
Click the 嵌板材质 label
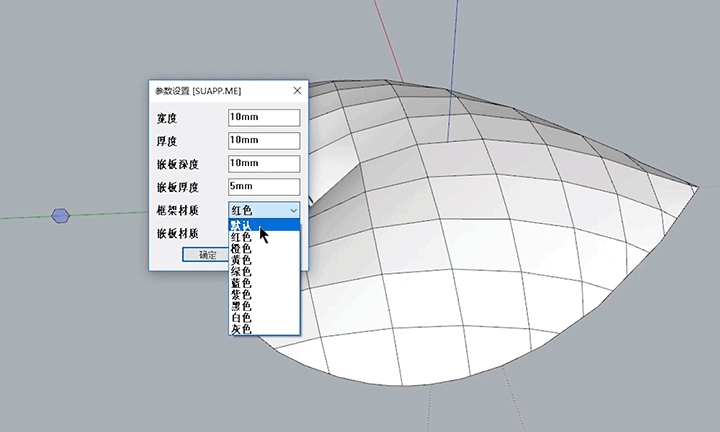(x=178, y=234)
